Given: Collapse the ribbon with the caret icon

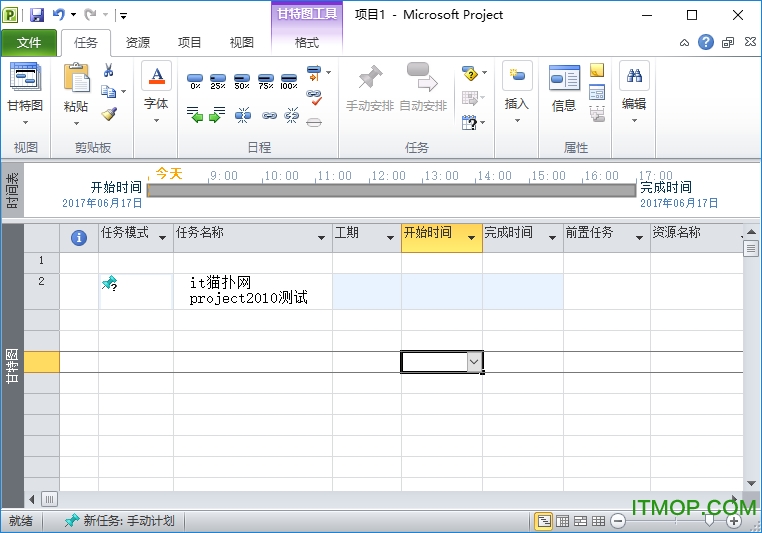Looking at the screenshot, I should pyautogui.click(x=684, y=43).
